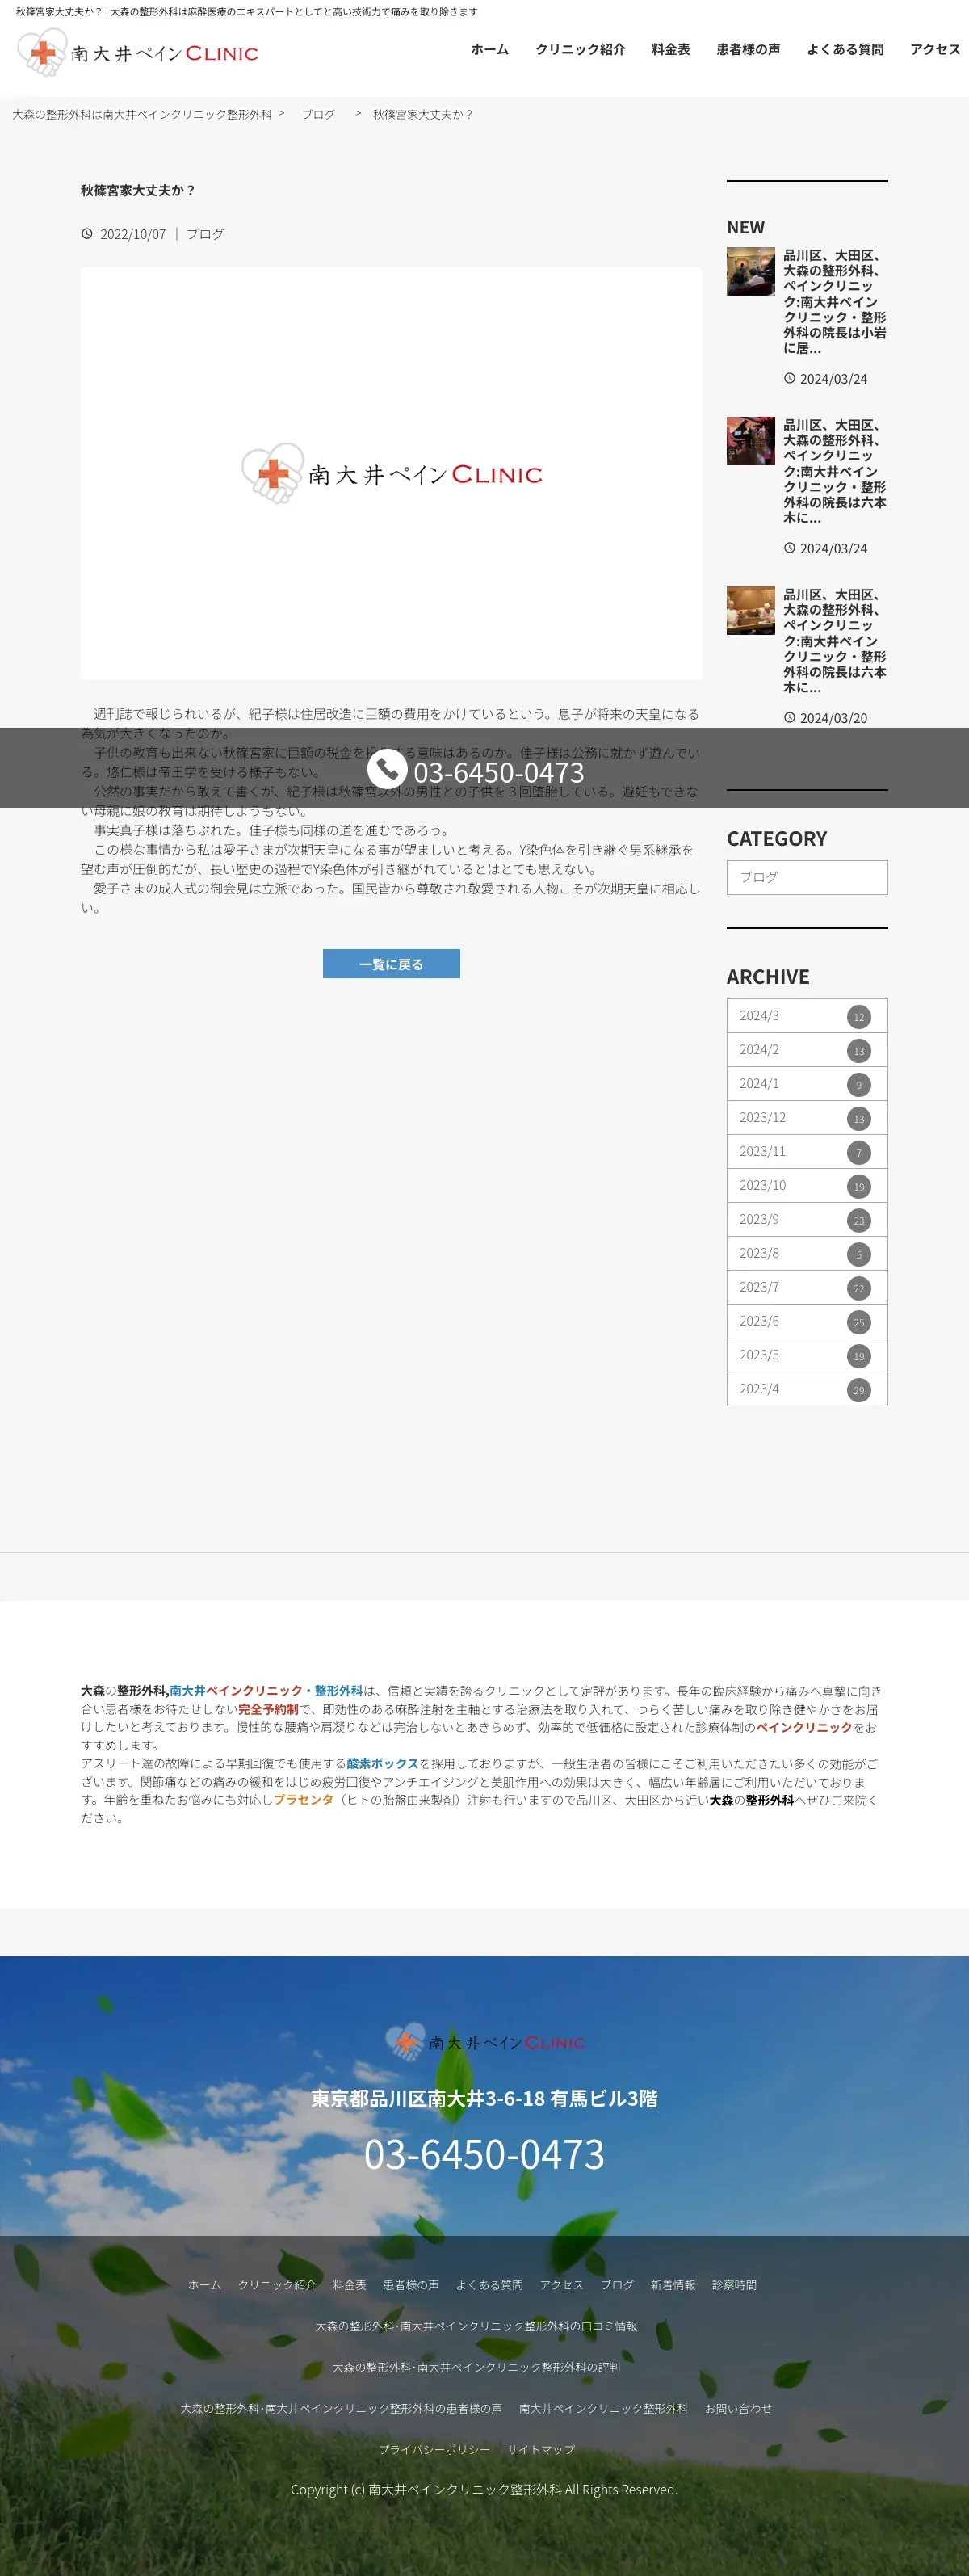The height and width of the screenshot is (2576, 969).
Task: Click the article title 秋篠宮家大丈夫か？
Action: tap(138, 190)
